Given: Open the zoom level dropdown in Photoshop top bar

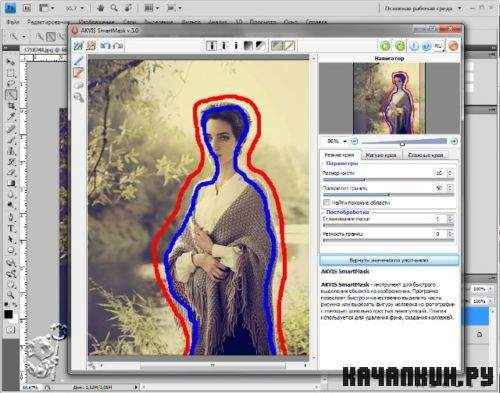Looking at the screenshot, I should [x=82, y=8].
